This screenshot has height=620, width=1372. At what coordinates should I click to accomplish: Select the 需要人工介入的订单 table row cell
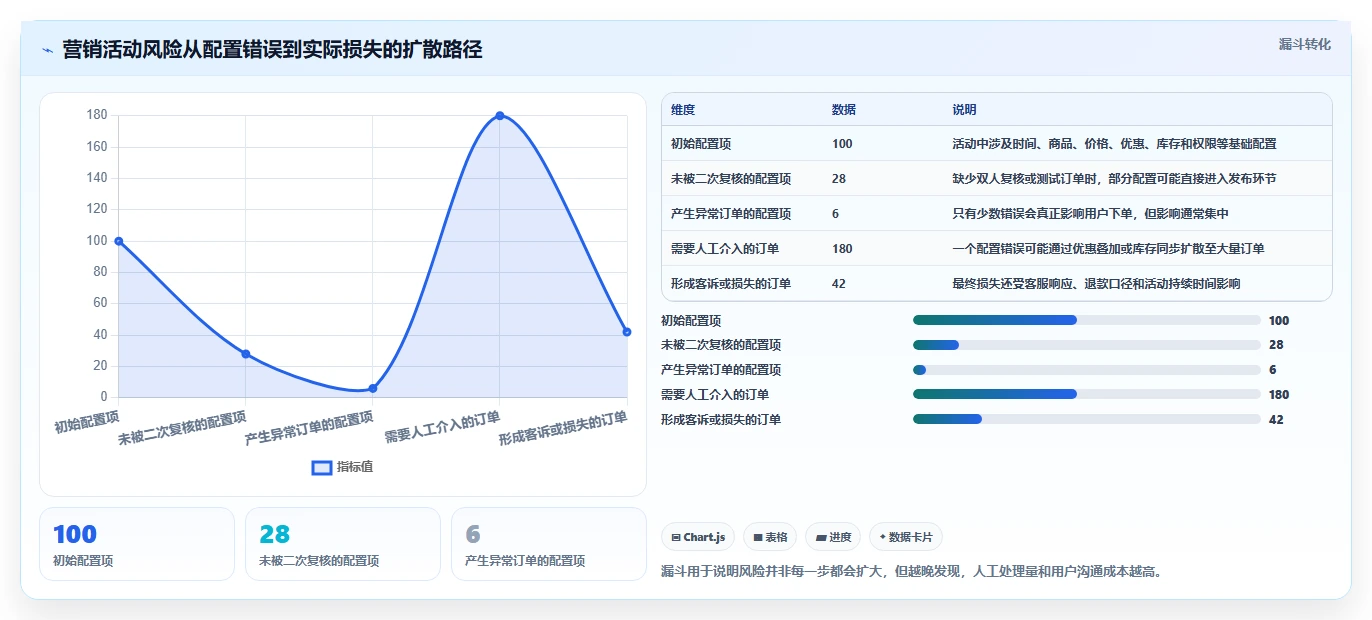pyautogui.click(x=725, y=249)
